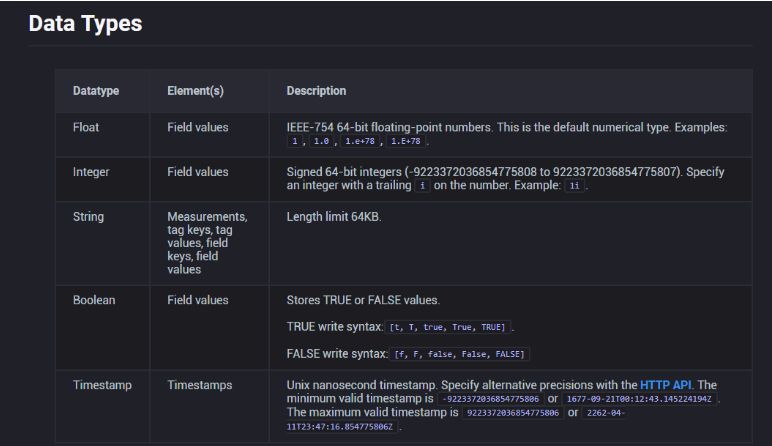The width and height of the screenshot is (772, 446).
Task: Select the String datatype cell
Action: (88, 216)
